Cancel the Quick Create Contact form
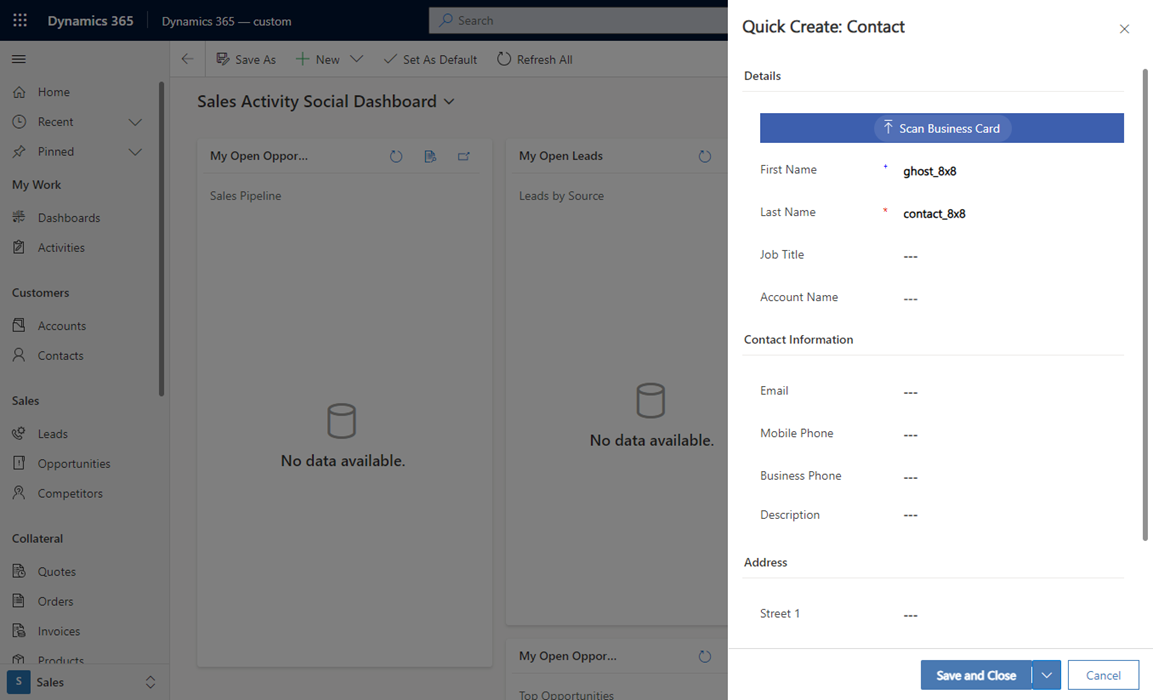Image resolution: width=1153 pixels, height=700 pixels. (1103, 675)
